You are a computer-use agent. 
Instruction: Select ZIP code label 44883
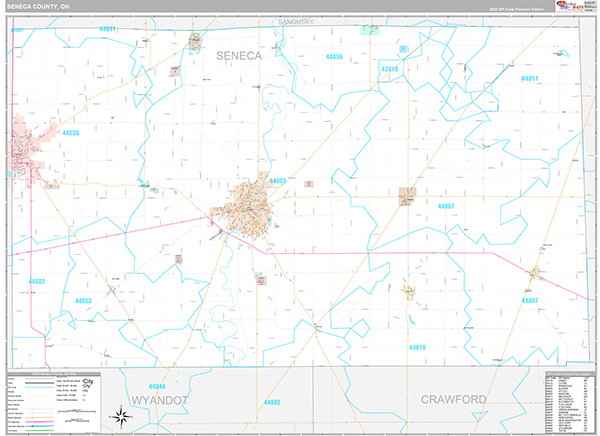pyautogui.click(x=277, y=181)
